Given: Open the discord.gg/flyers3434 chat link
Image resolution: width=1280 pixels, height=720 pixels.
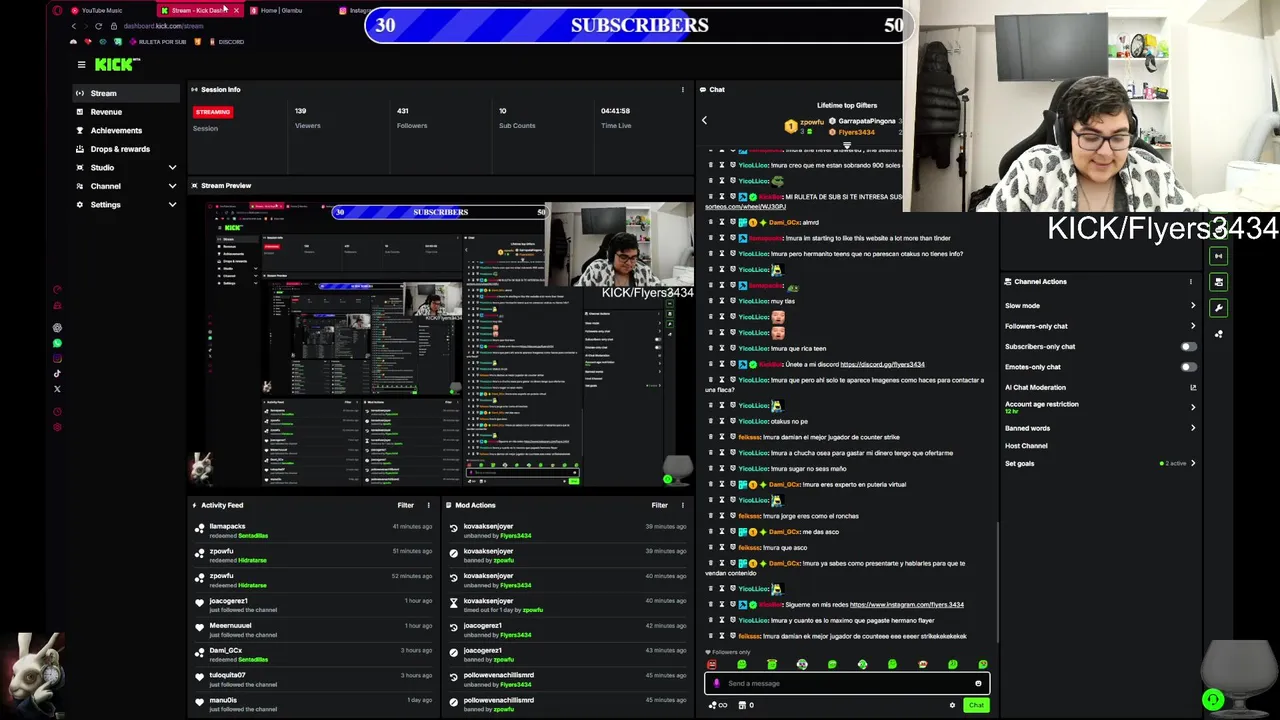Looking at the screenshot, I should [x=882, y=364].
